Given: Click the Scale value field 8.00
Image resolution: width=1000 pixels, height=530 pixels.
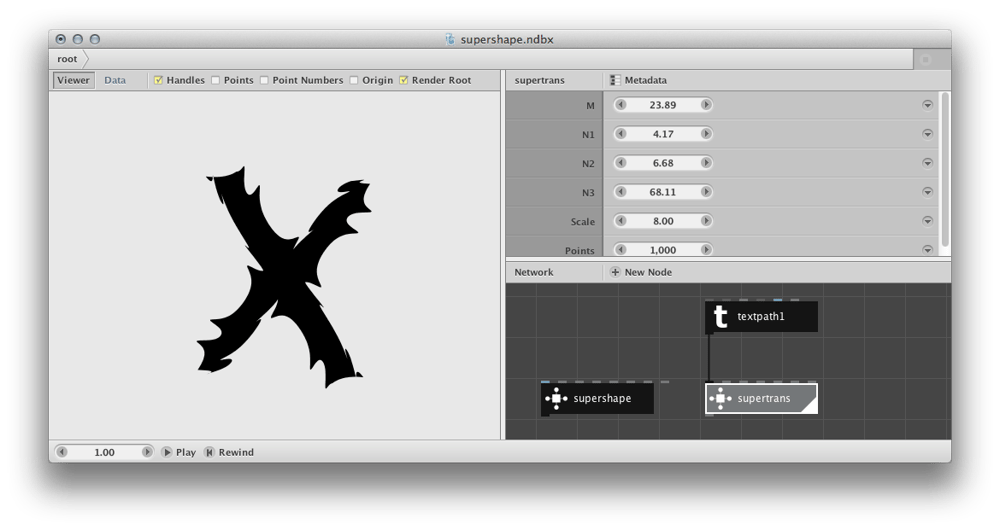Looking at the screenshot, I should pos(663,221).
